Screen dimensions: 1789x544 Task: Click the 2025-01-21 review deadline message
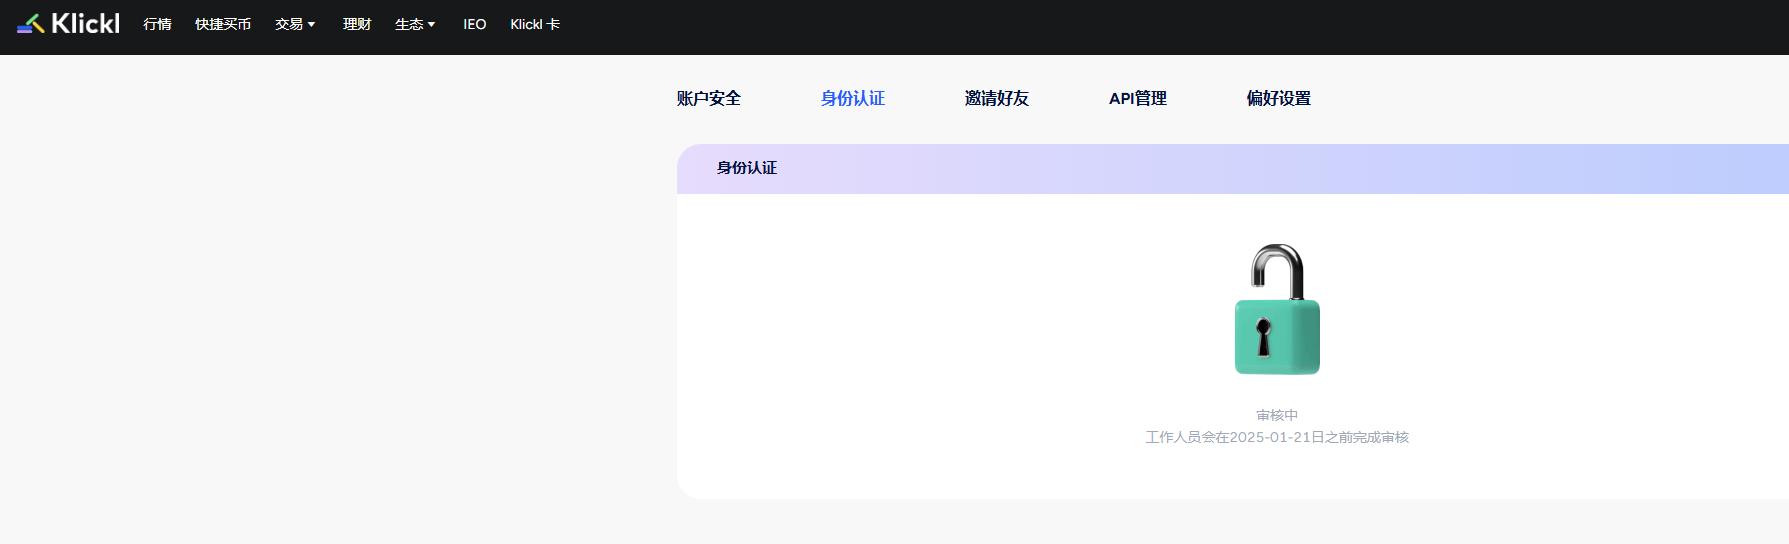[1277, 437]
